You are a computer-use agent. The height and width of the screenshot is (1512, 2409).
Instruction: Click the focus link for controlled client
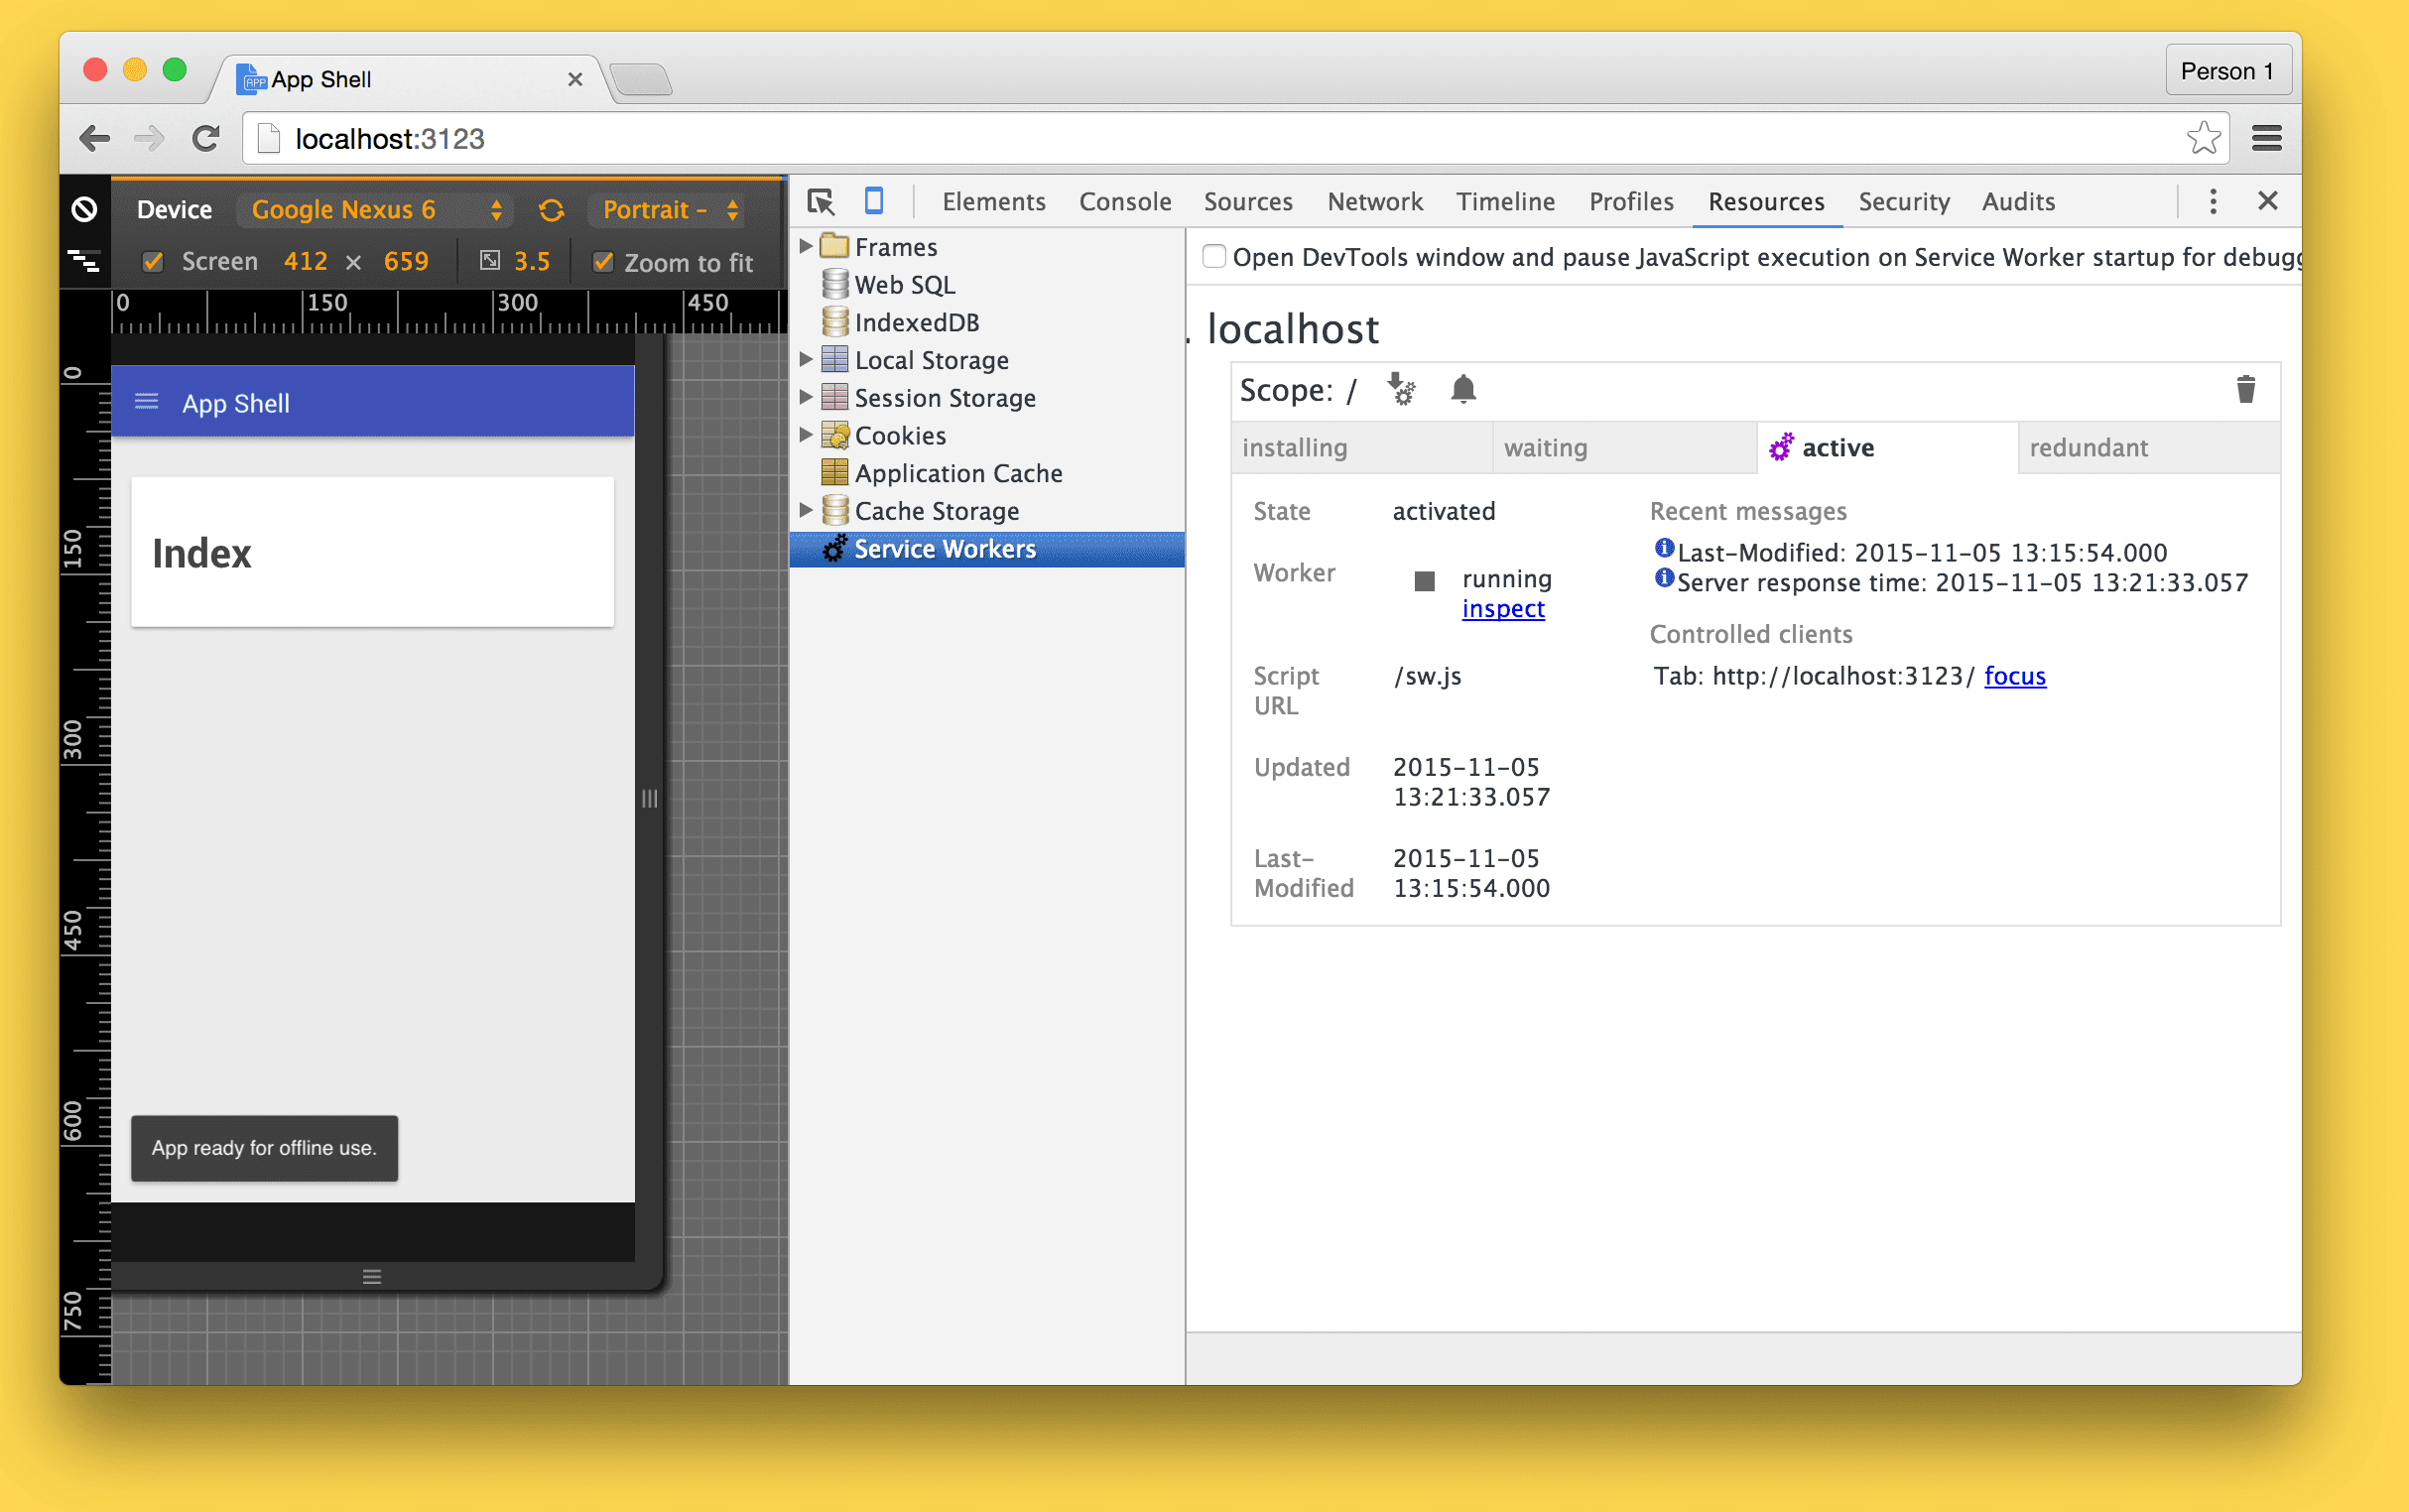coord(2017,676)
